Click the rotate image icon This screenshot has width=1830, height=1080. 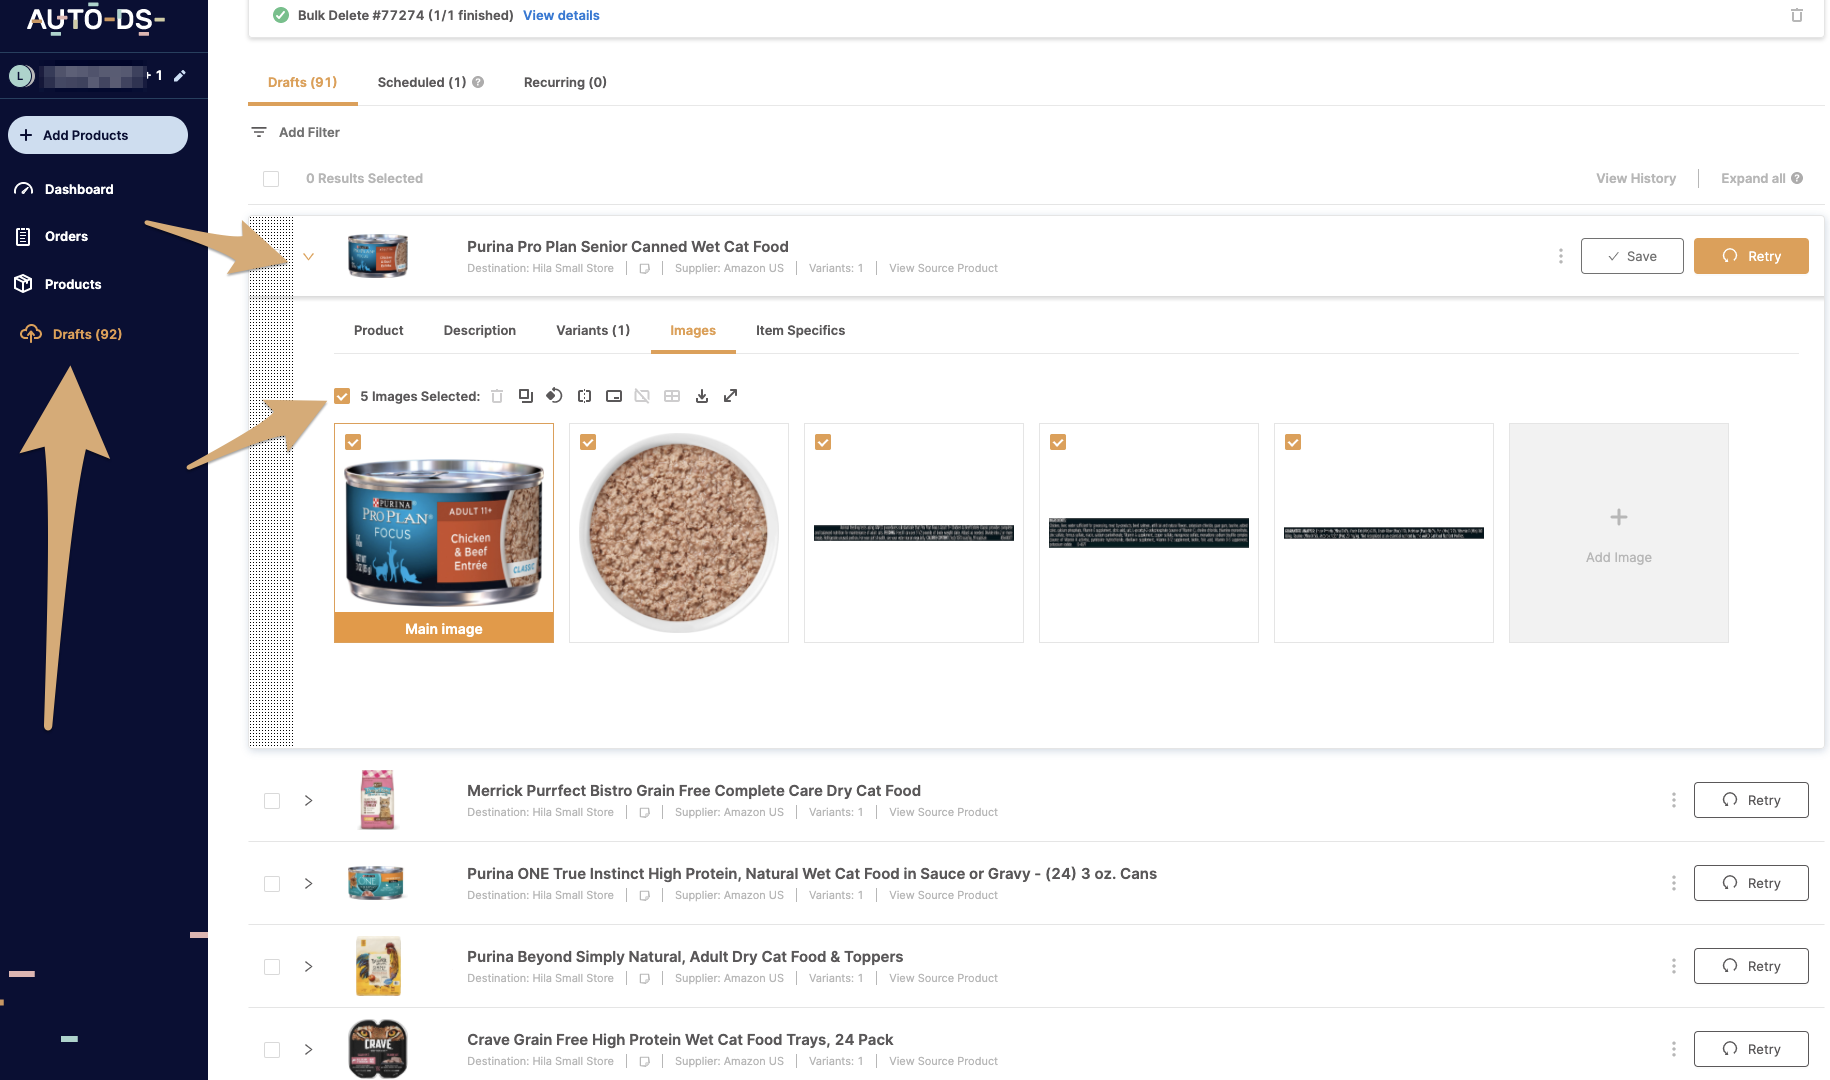coord(554,396)
